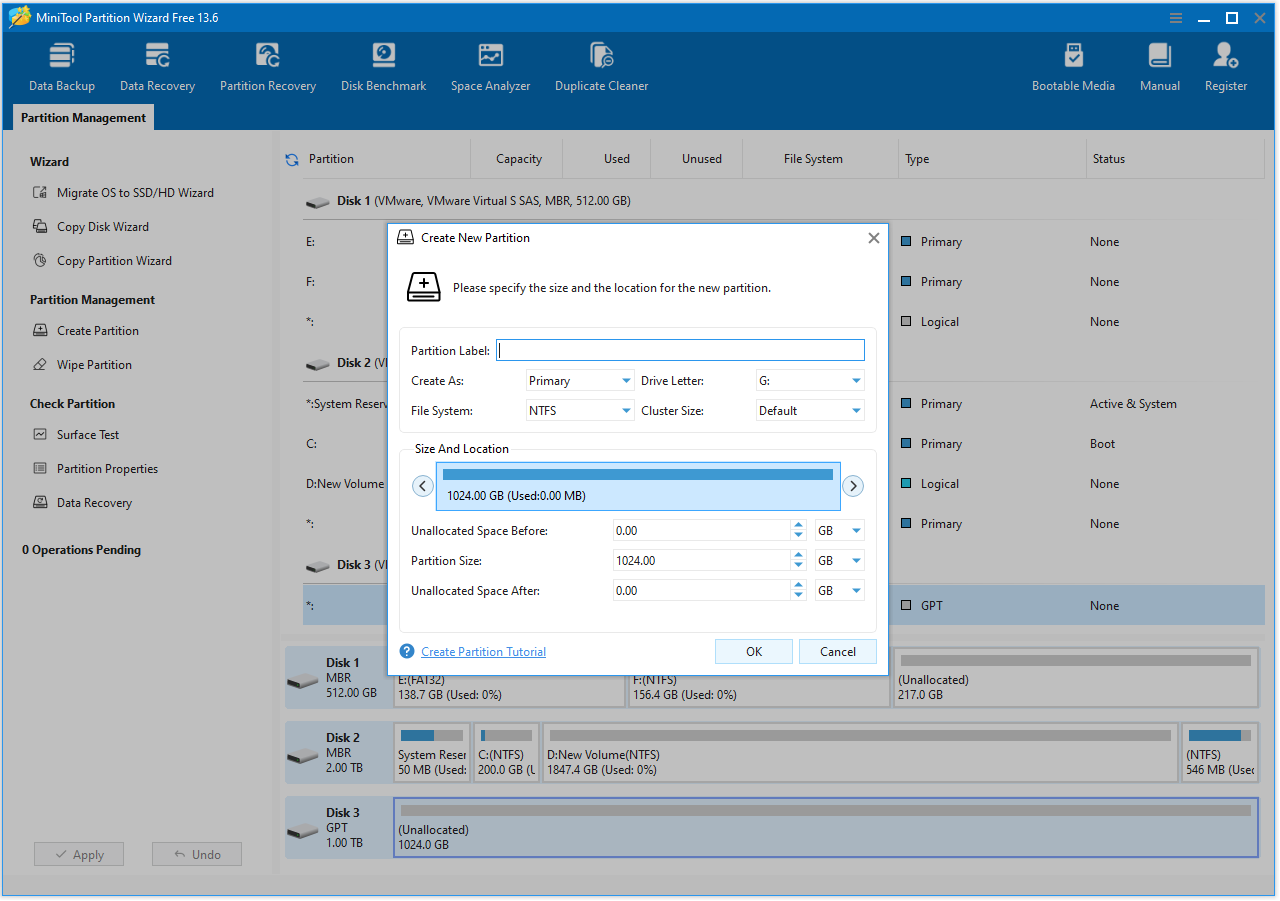Open the Create As dropdown

tap(580, 380)
